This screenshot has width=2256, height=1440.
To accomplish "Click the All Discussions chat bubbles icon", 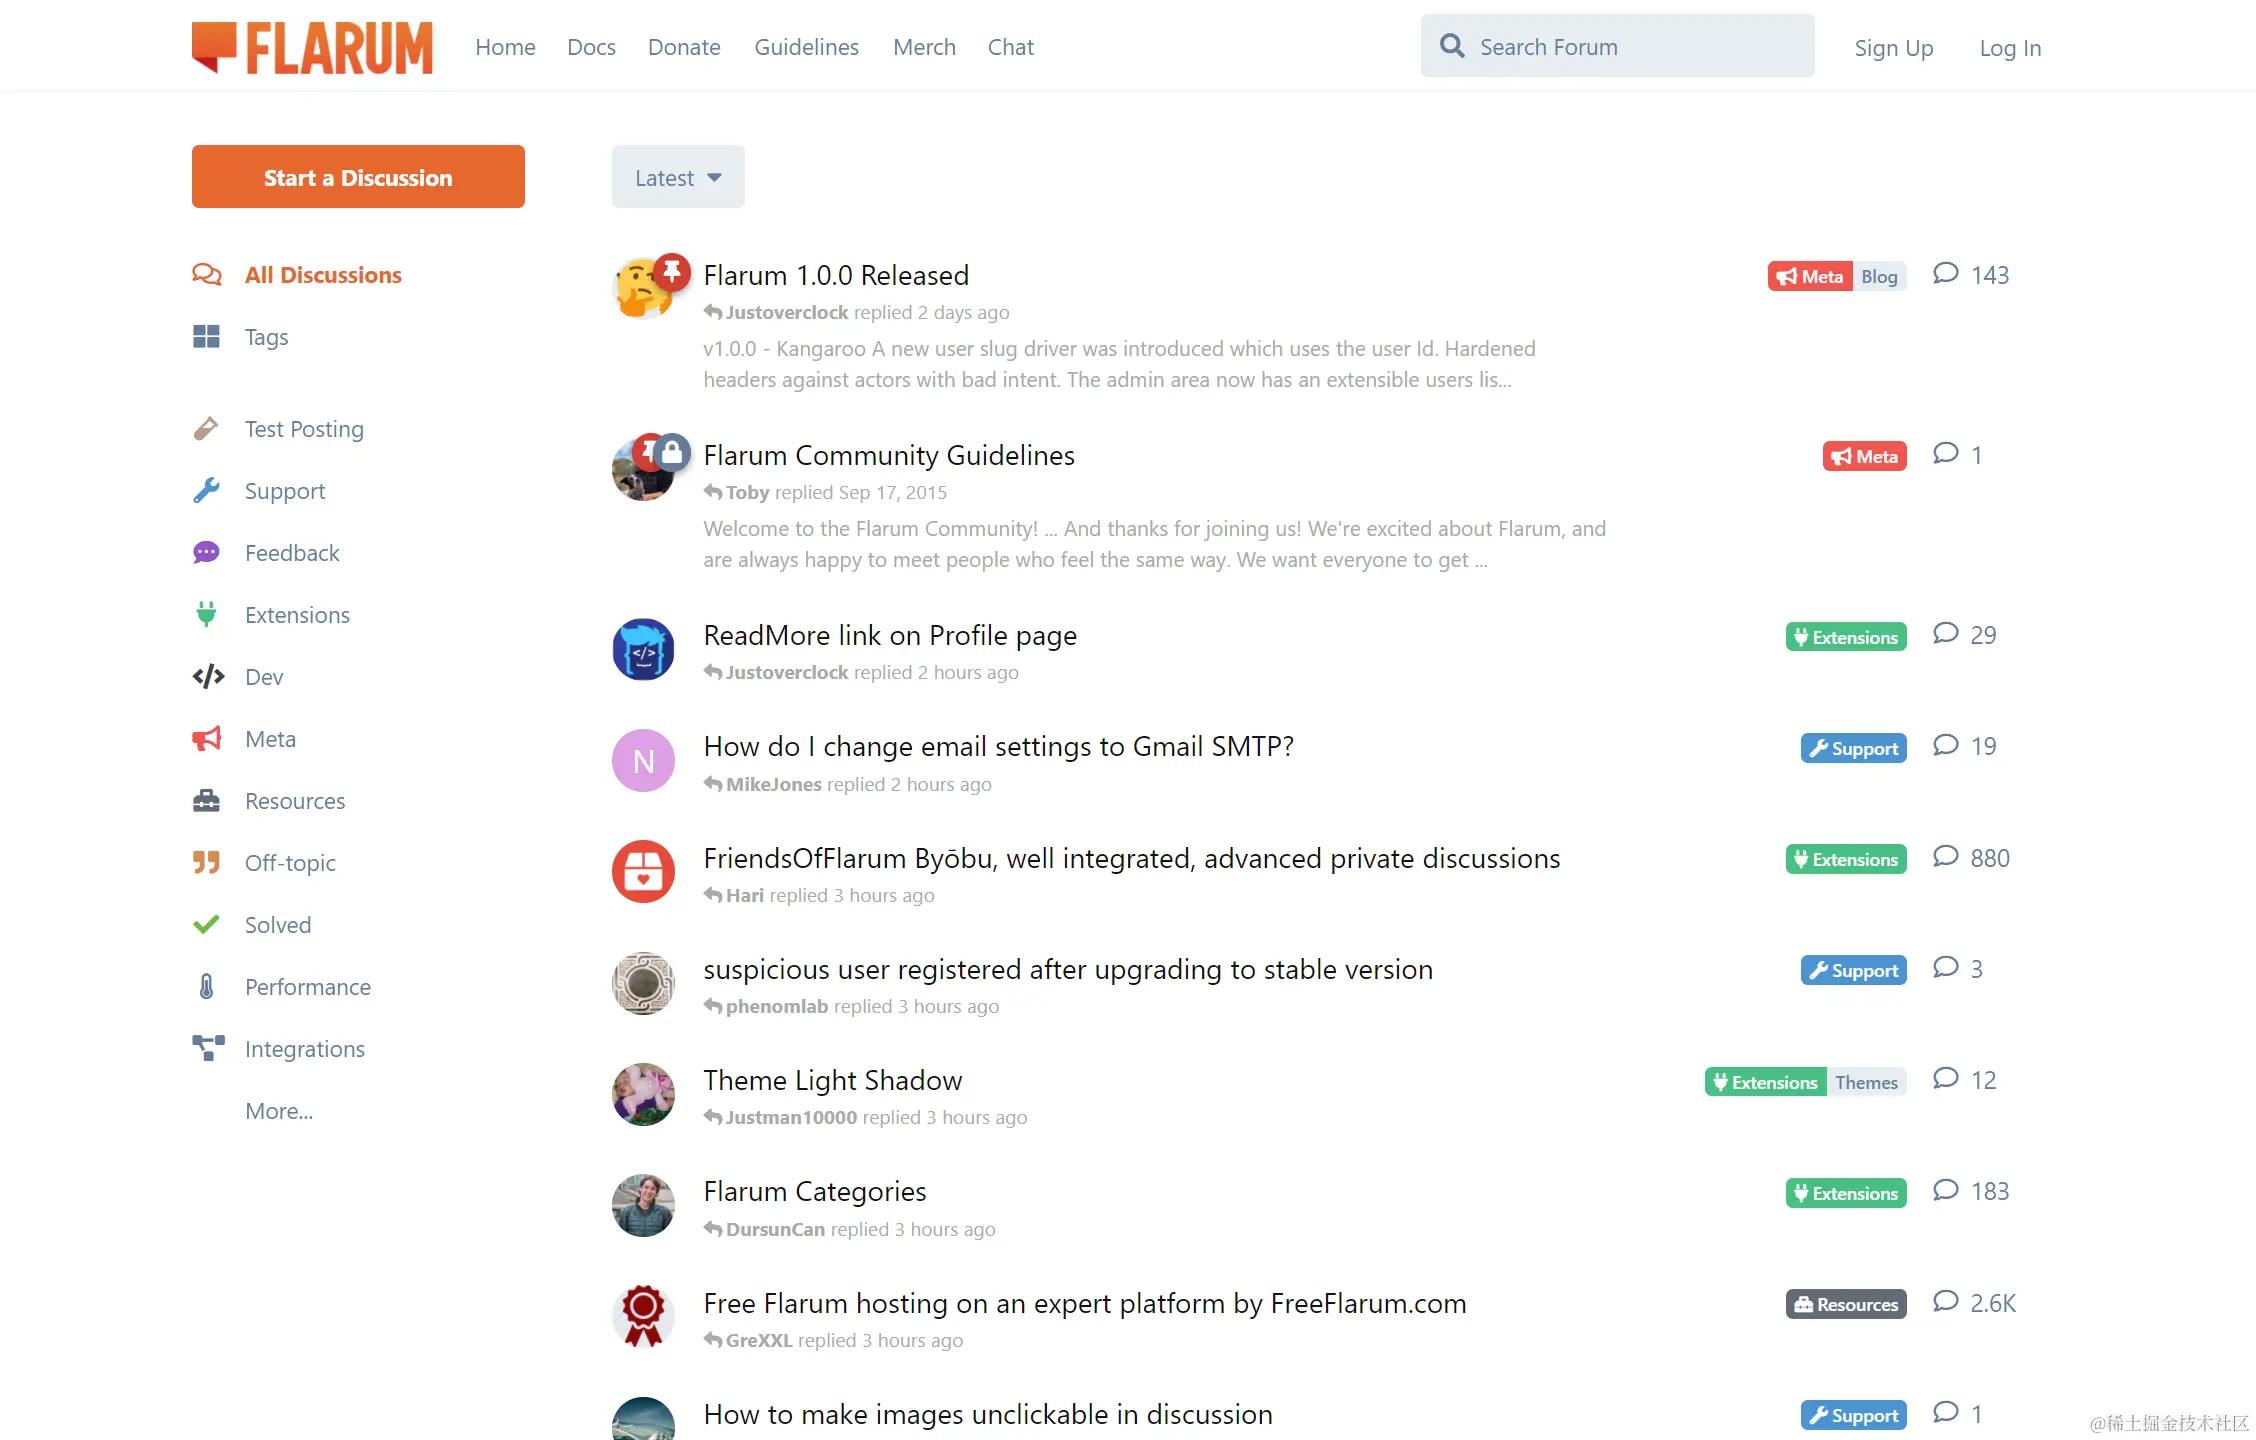I will (206, 275).
